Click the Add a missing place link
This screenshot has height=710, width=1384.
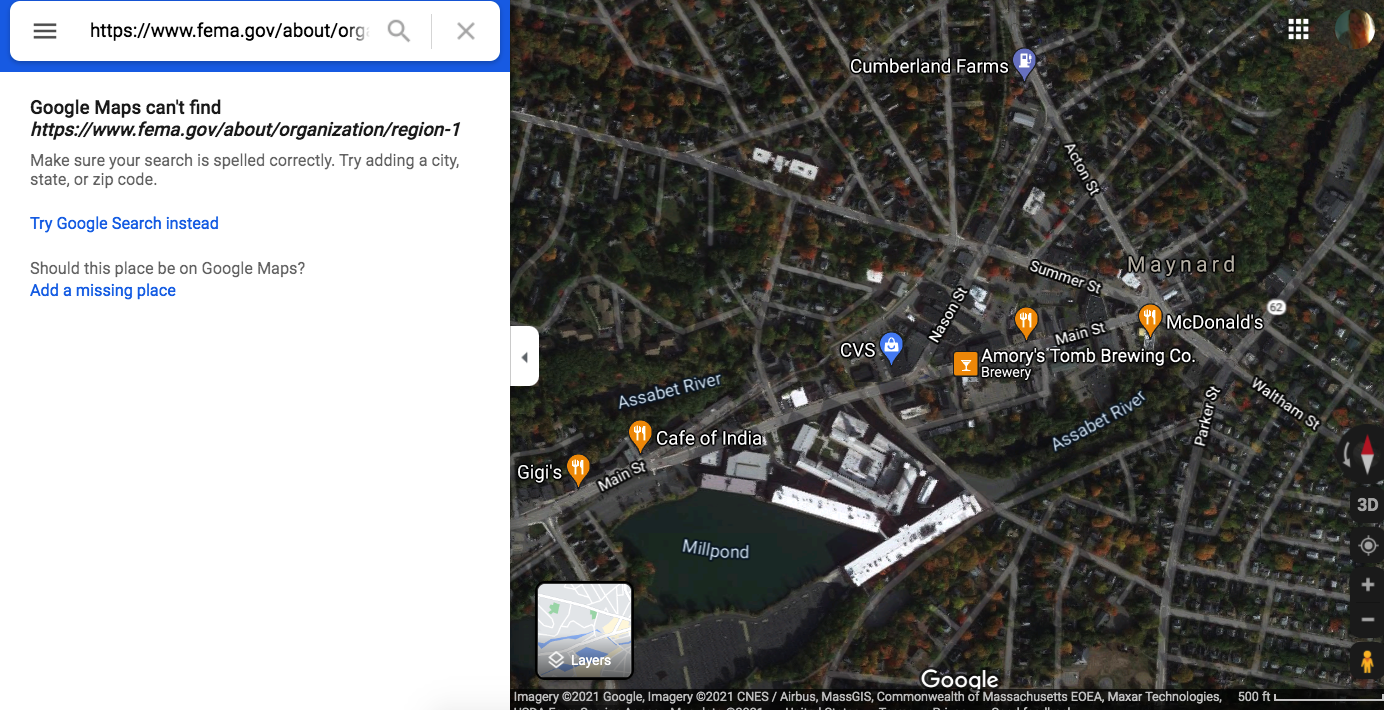point(103,290)
